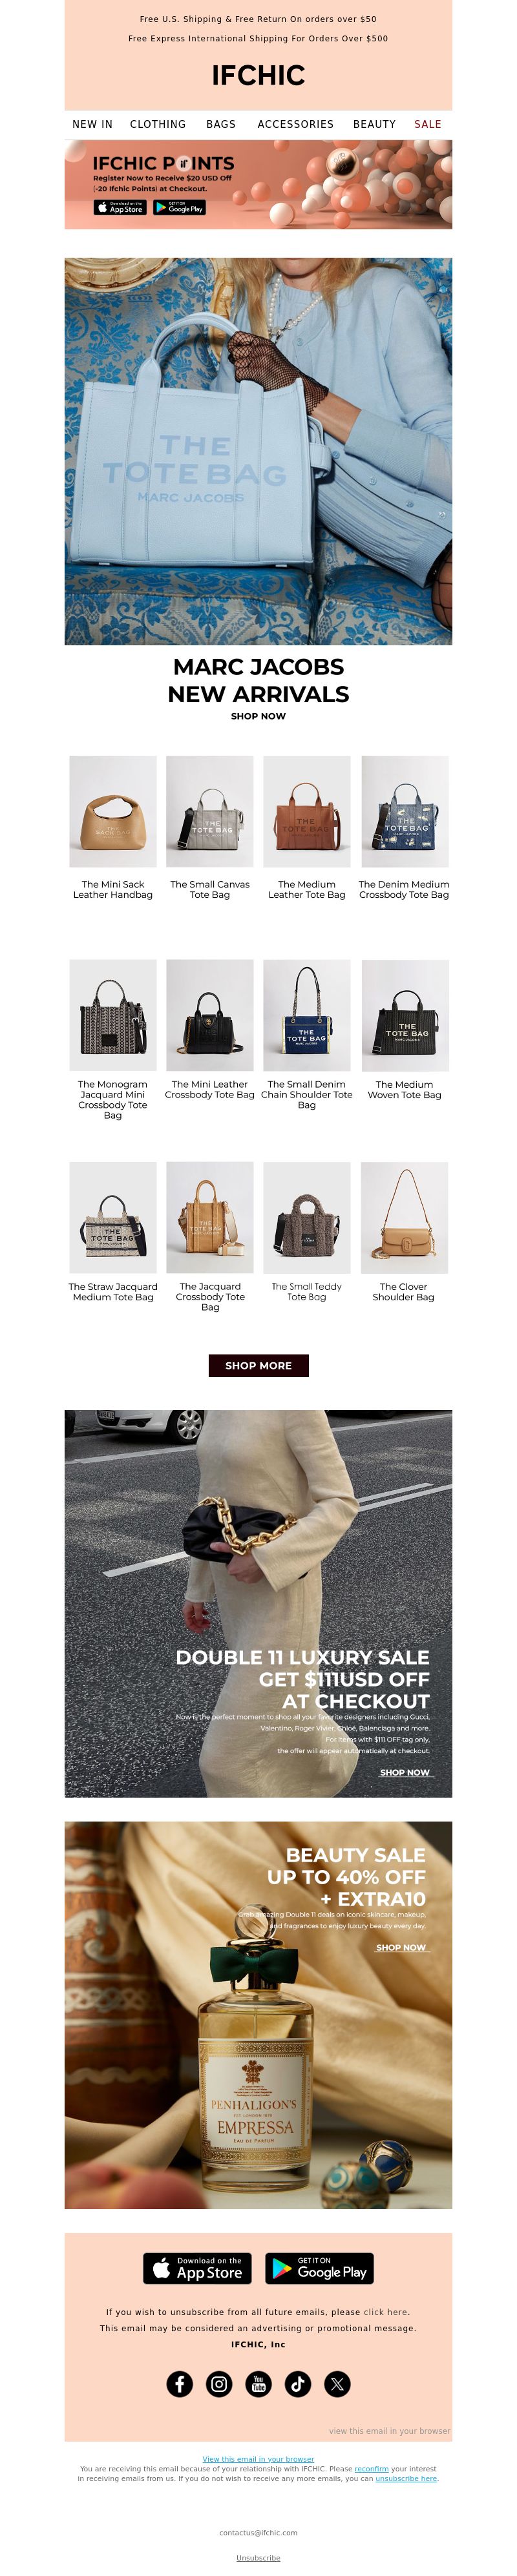Tap the App Store badge in points banner
Viewport: 517px width, 2576px height.
120,207
